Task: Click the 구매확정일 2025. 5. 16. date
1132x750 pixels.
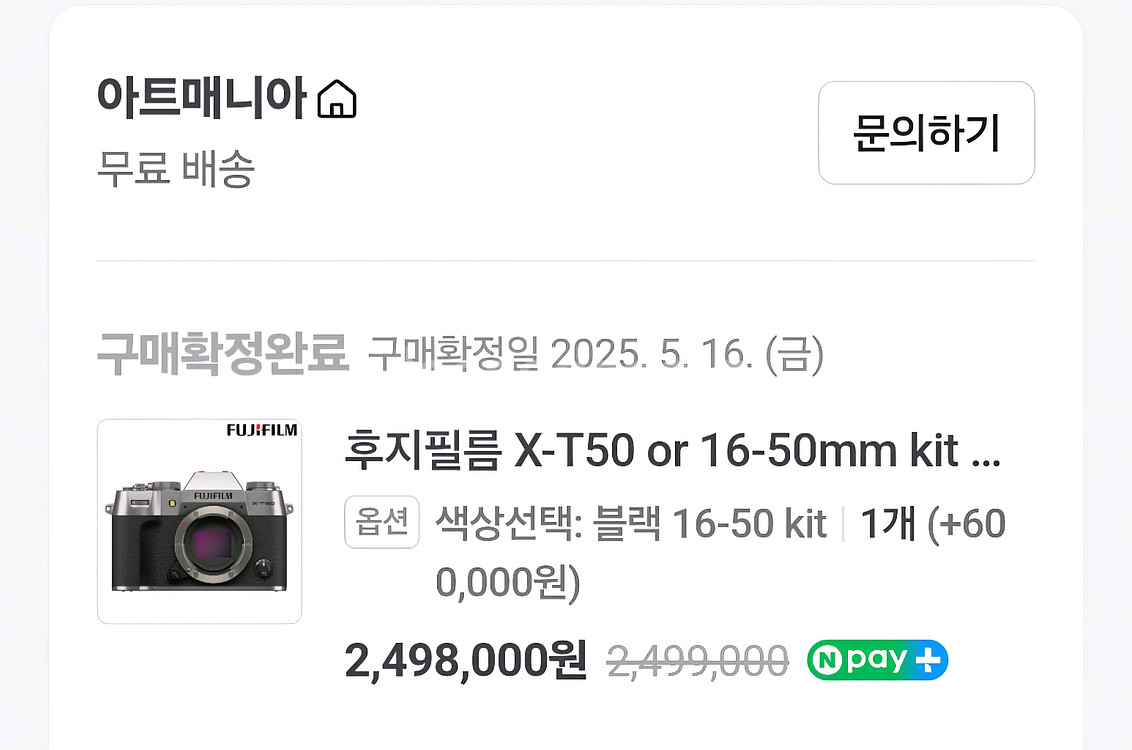Action: pos(596,354)
